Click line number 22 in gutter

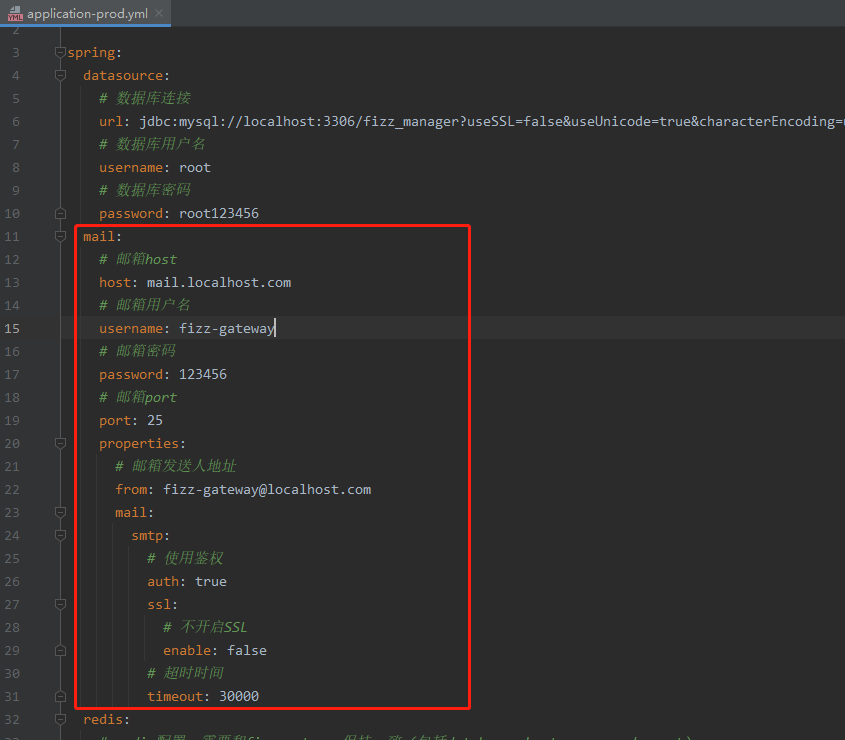point(12,489)
